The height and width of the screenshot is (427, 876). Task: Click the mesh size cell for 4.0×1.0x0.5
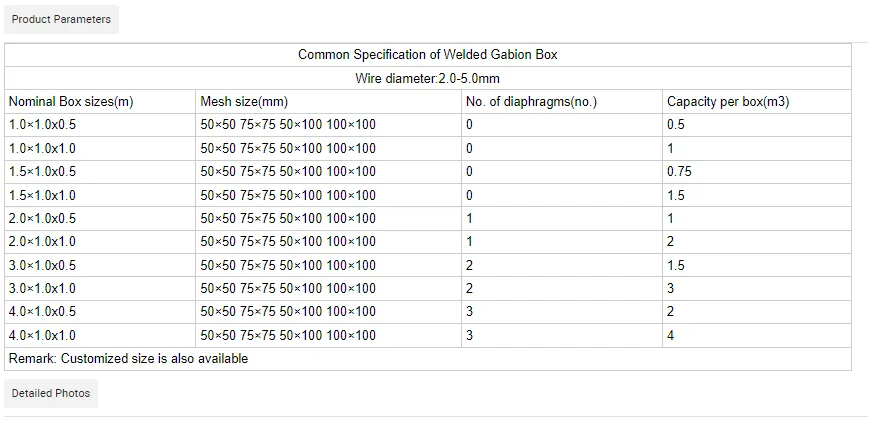pos(288,312)
